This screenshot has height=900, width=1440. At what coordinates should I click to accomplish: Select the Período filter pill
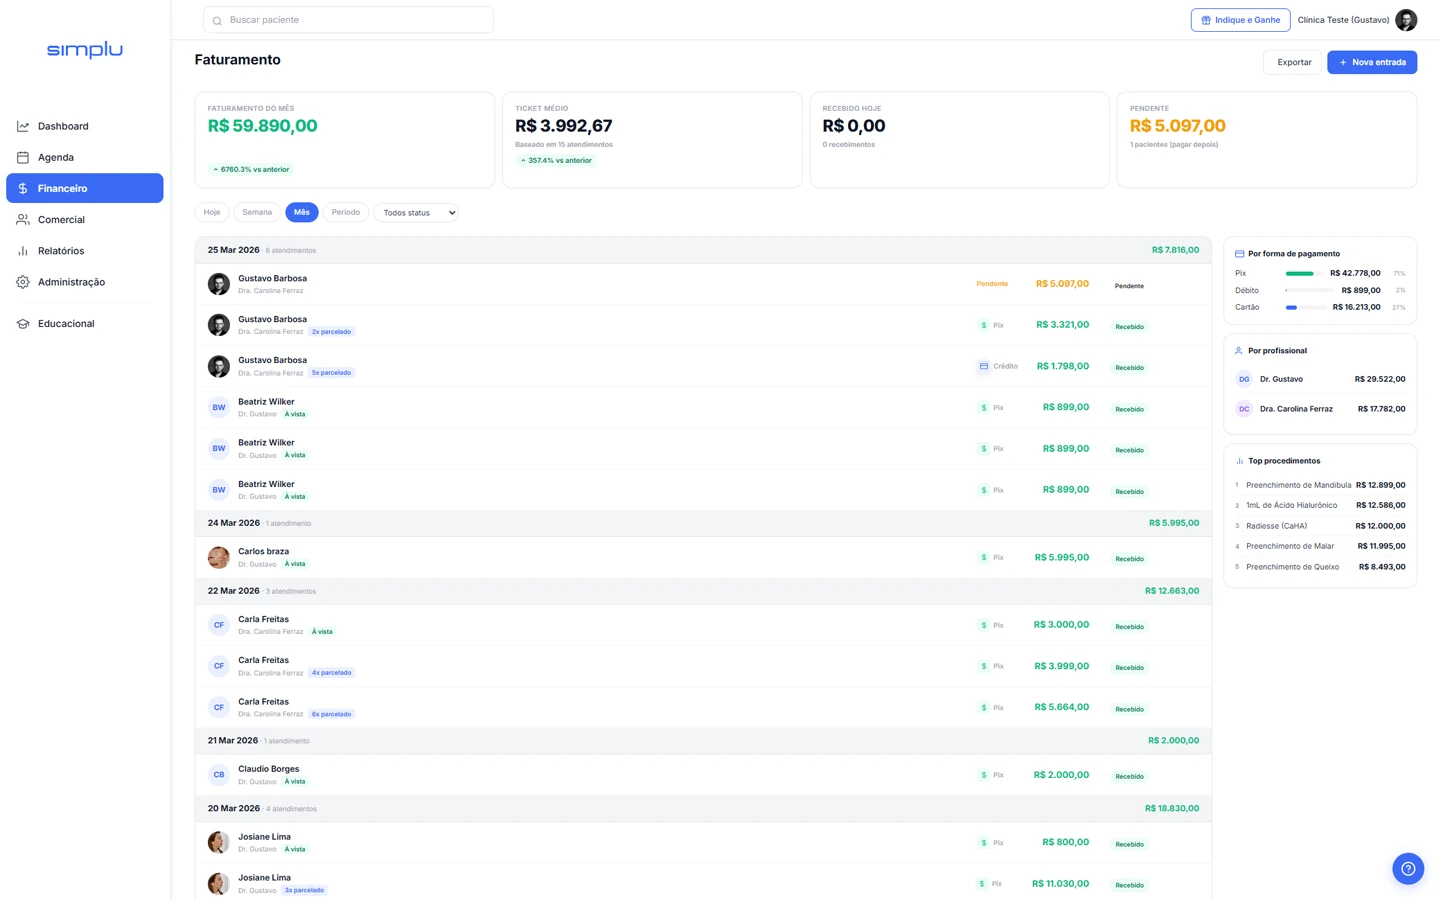[x=345, y=212]
